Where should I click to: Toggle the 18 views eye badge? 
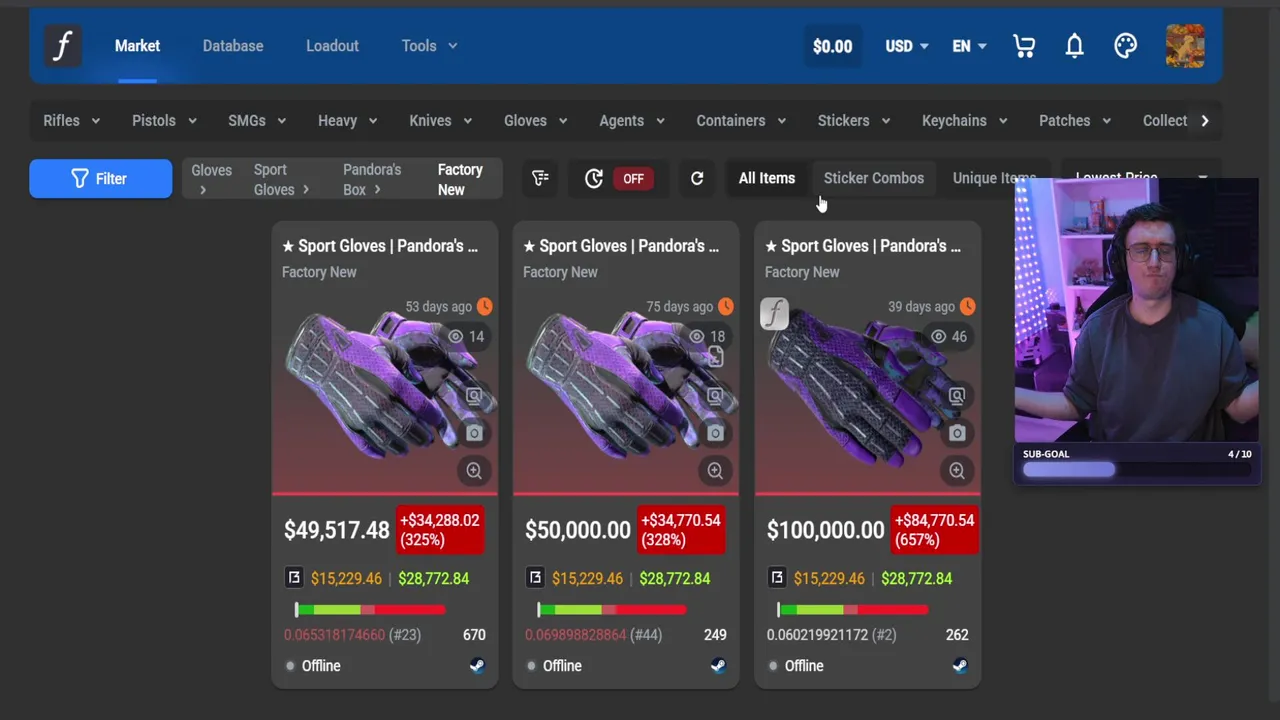tap(707, 337)
